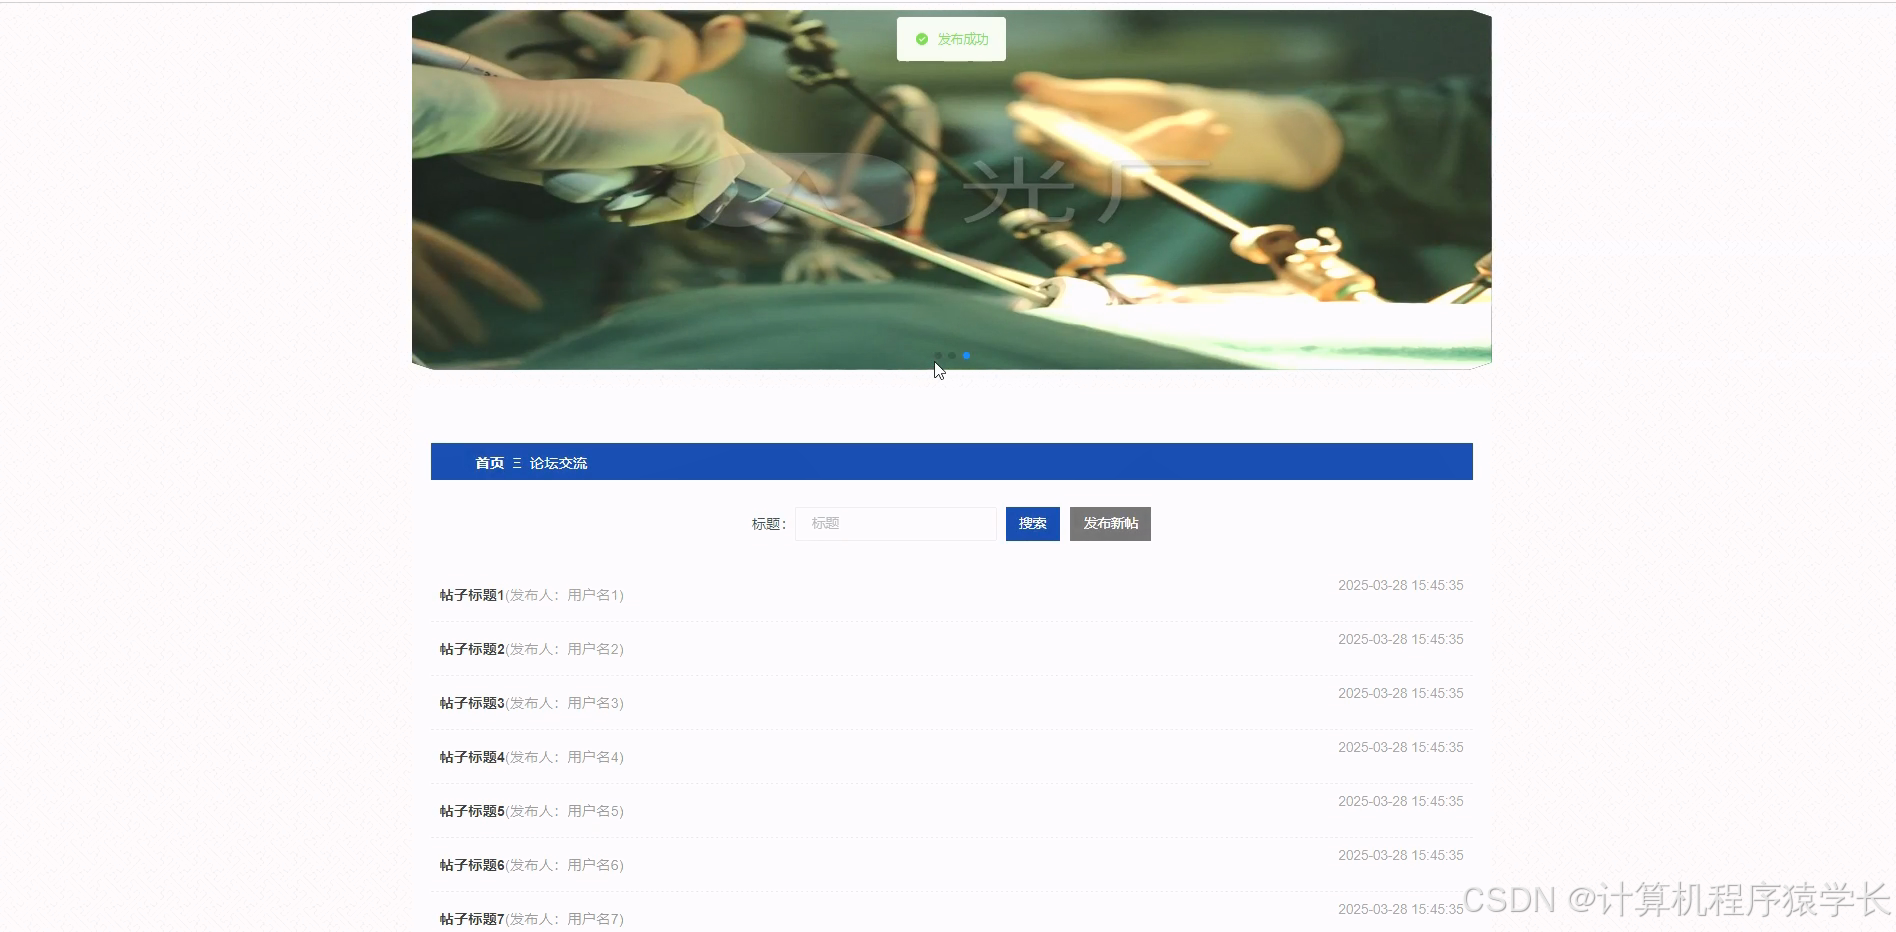Click the green success check icon
Screen dimensions: 1896x932
(922, 39)
